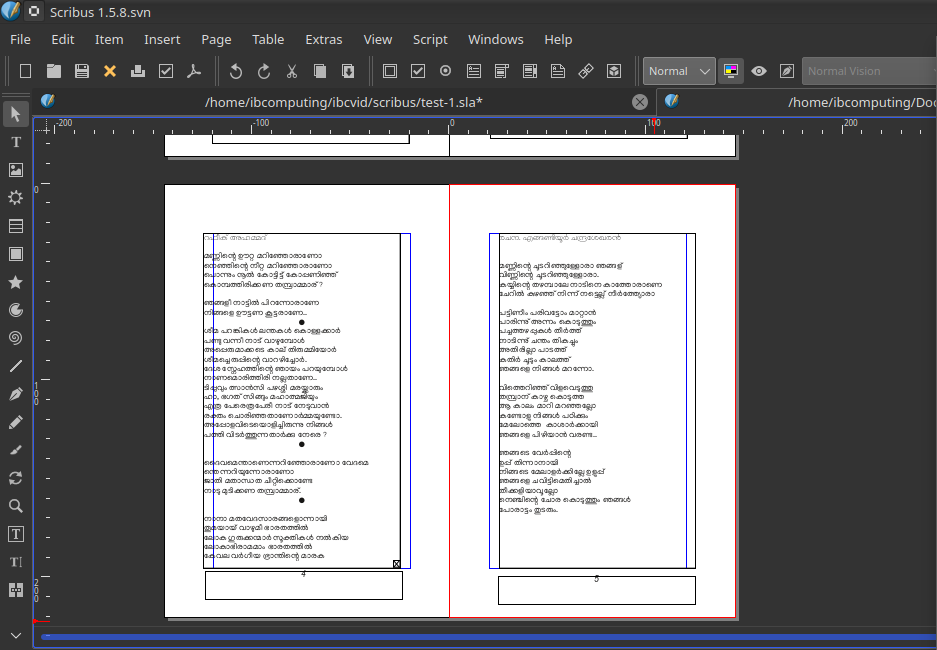Select the Polygon star tool
Image resolution: width=937 pixels, height=650 pixels.
pos(16,282)
